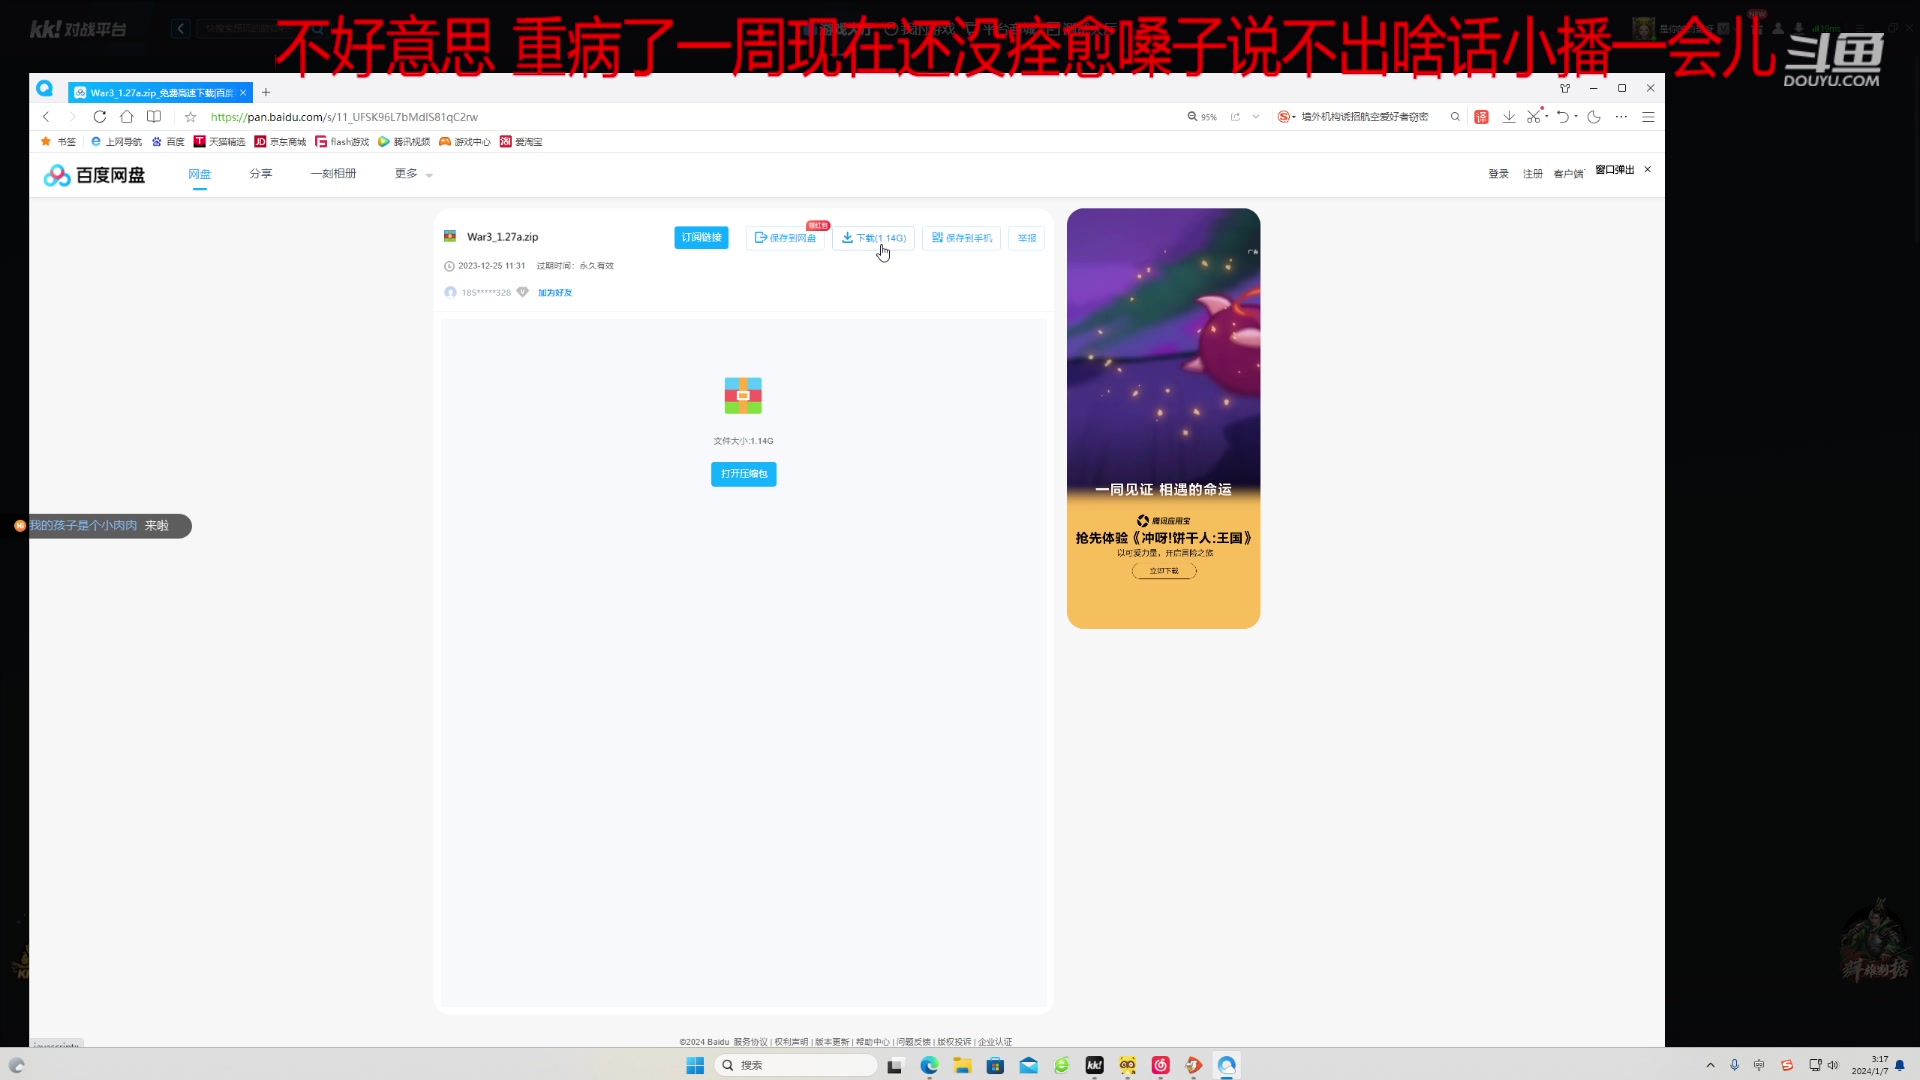Open the three-dot more tools icon
1920x1080 pixels.
tap(1621, 117)
